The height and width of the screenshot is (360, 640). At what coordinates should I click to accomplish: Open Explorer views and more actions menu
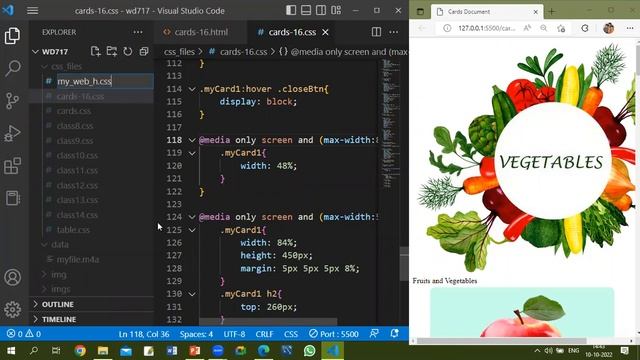point(138,32)
